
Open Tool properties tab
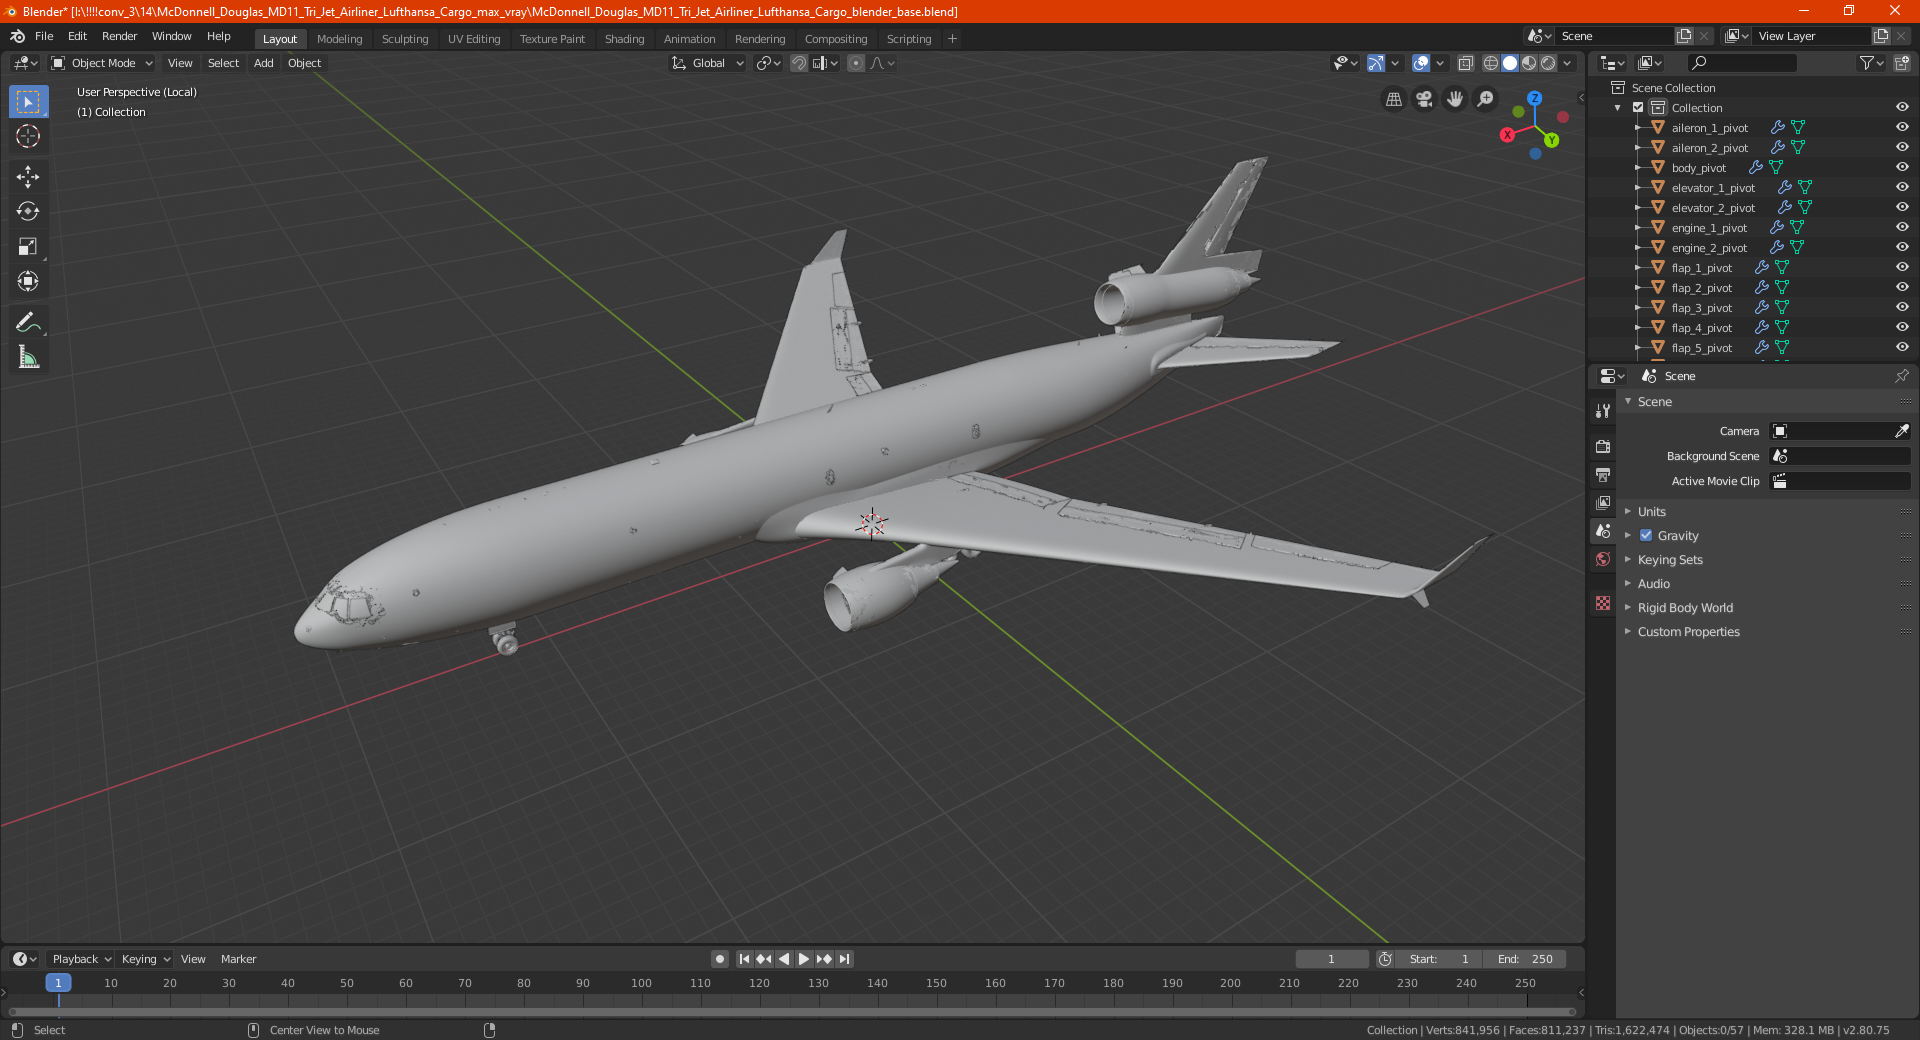tap(1603, 410)
